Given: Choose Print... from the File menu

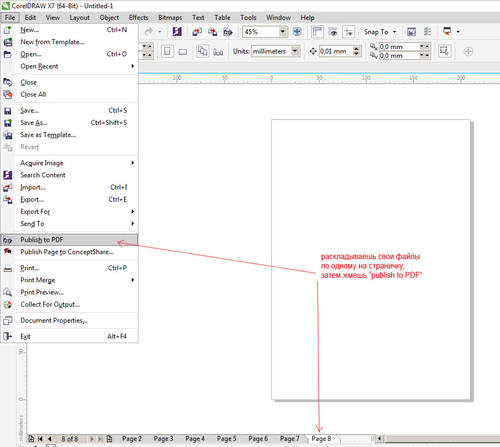Looking at the screenshot, I should (x=69, y=268).
